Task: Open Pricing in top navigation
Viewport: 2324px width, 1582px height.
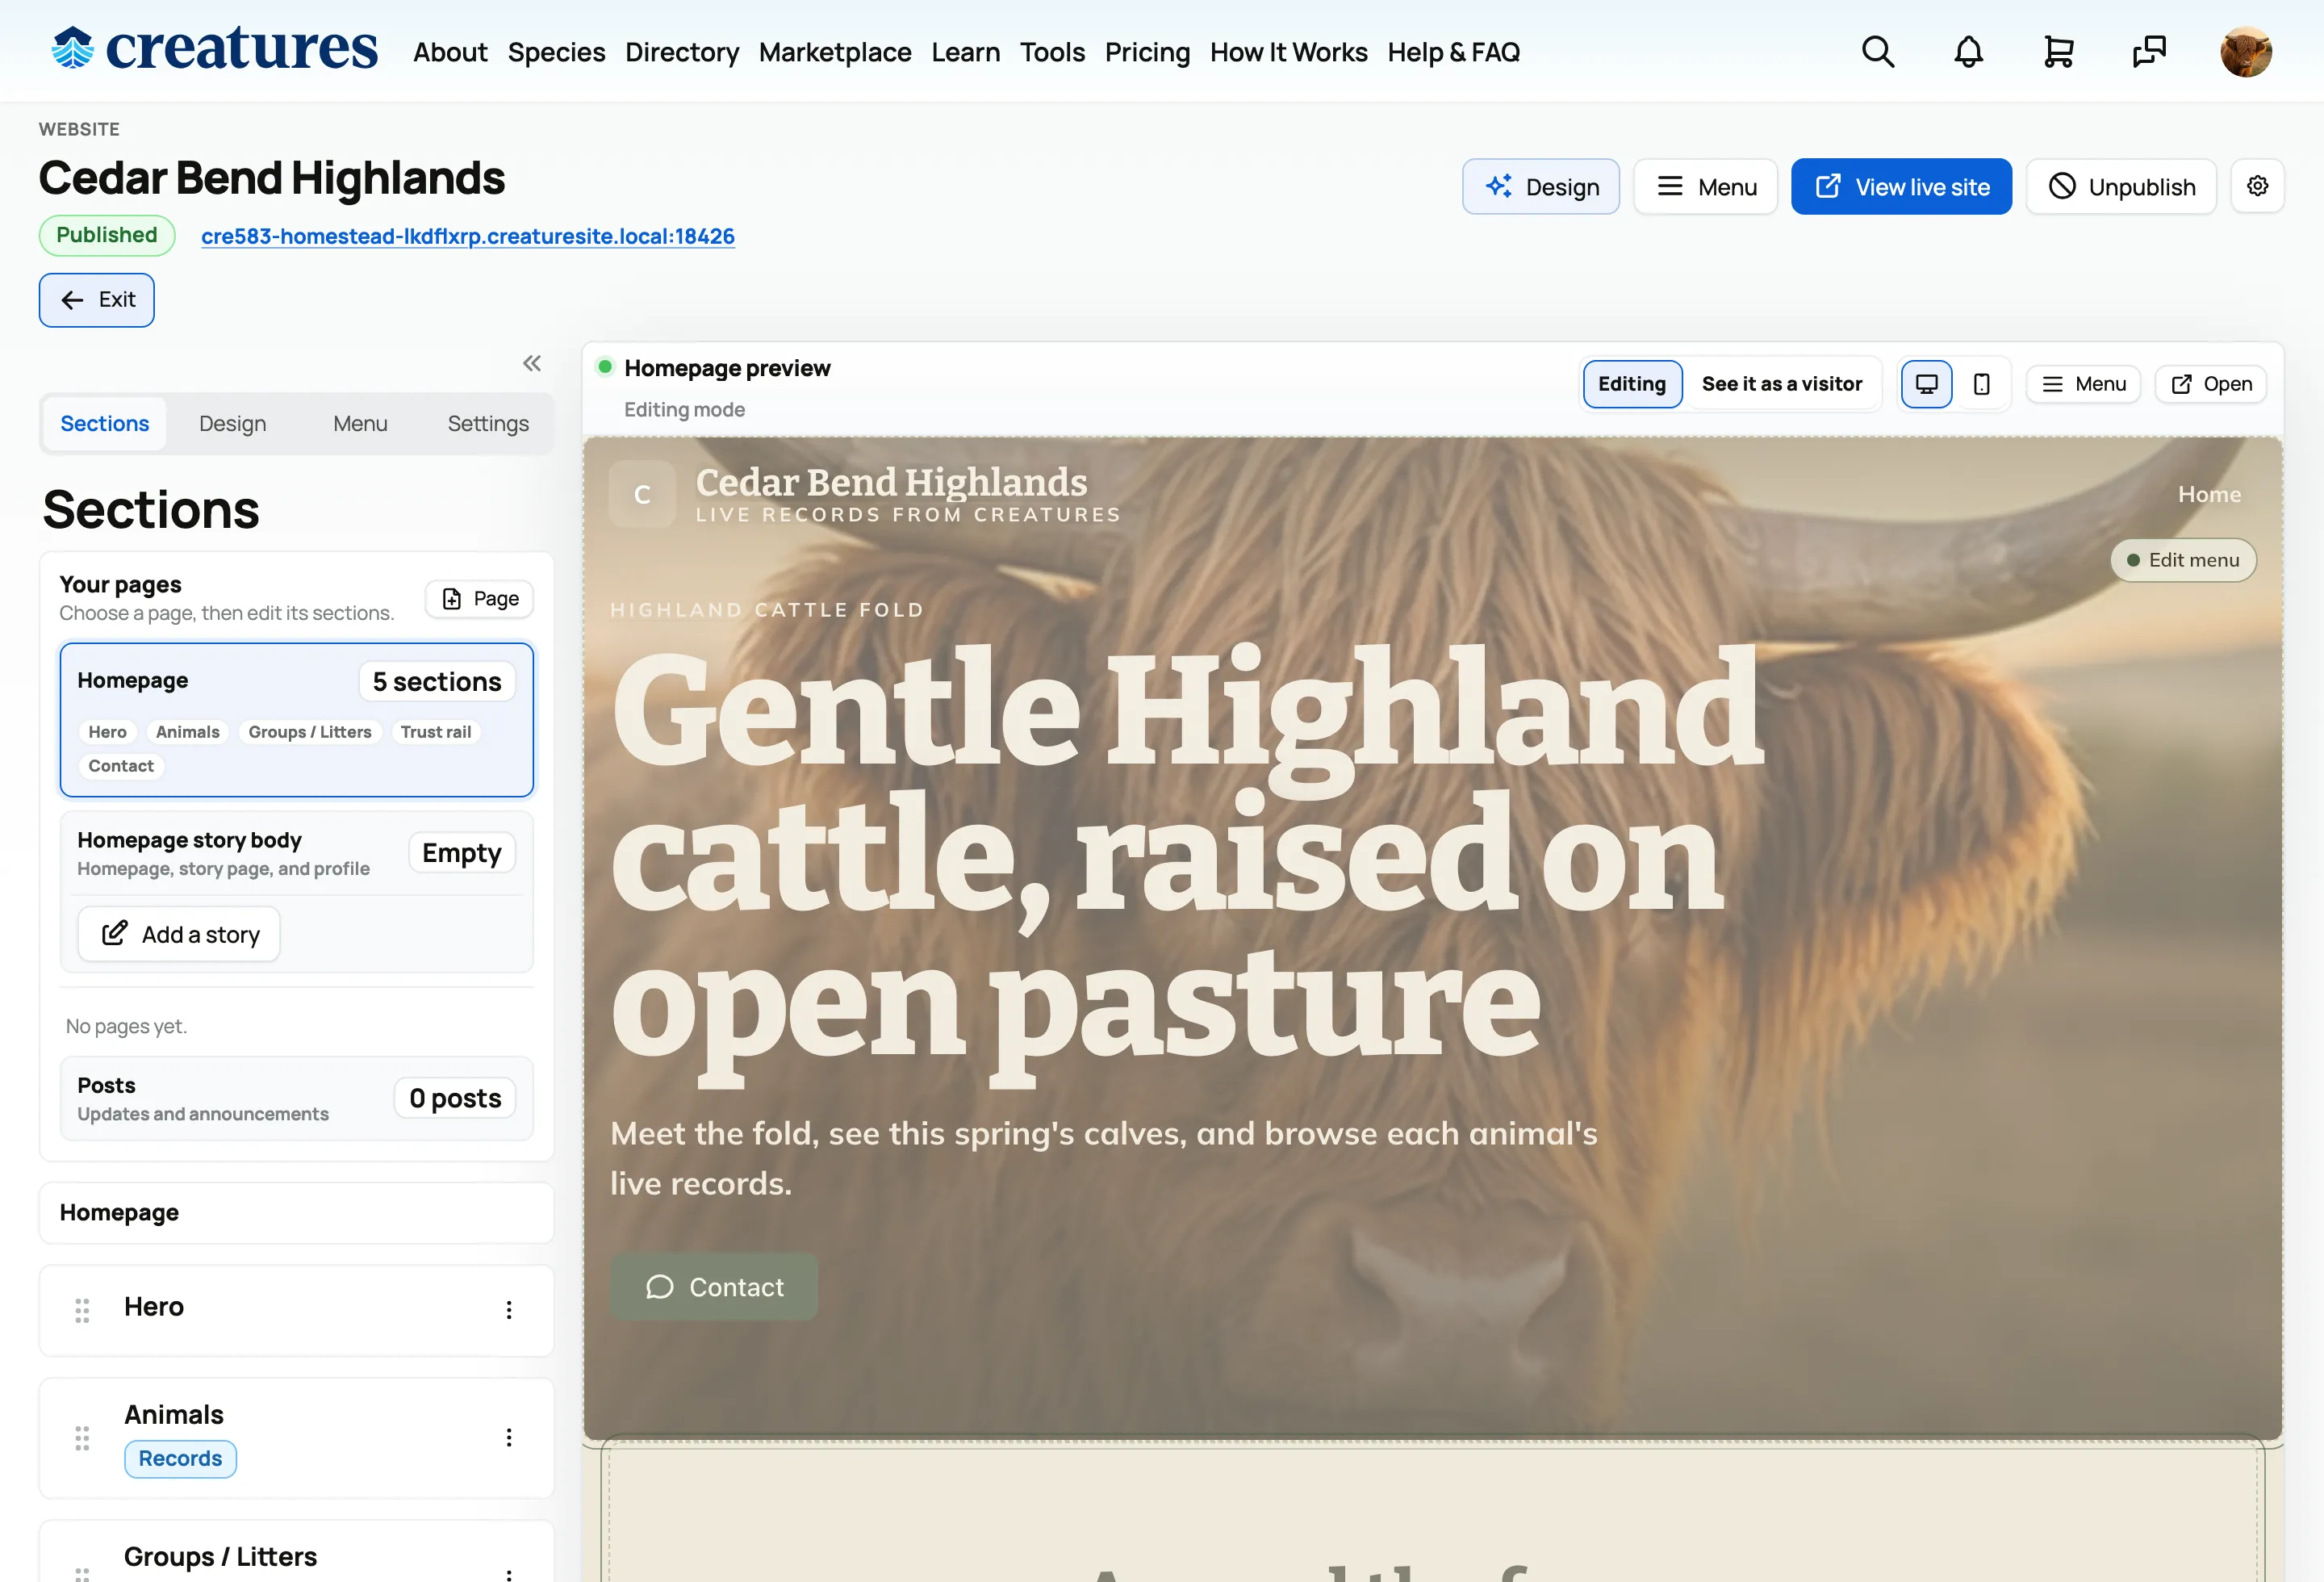Action: 1147,52
